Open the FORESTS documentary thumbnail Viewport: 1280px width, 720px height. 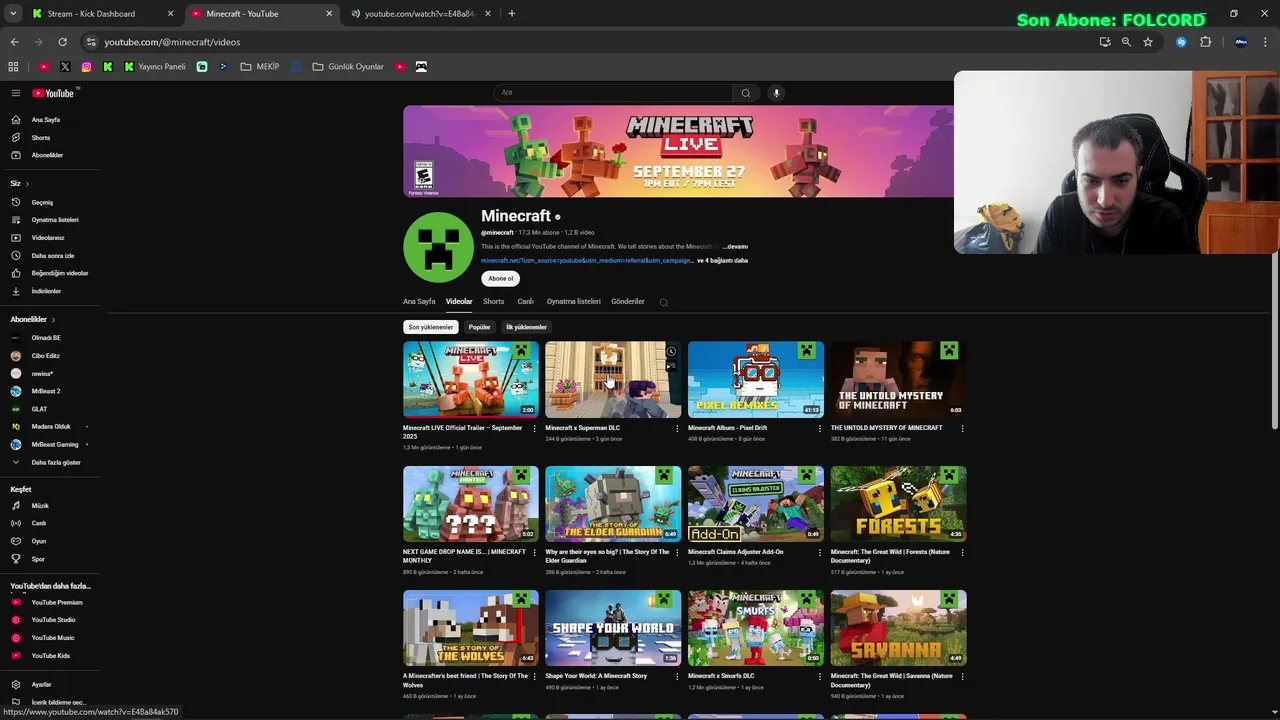[x=898, y=504]
